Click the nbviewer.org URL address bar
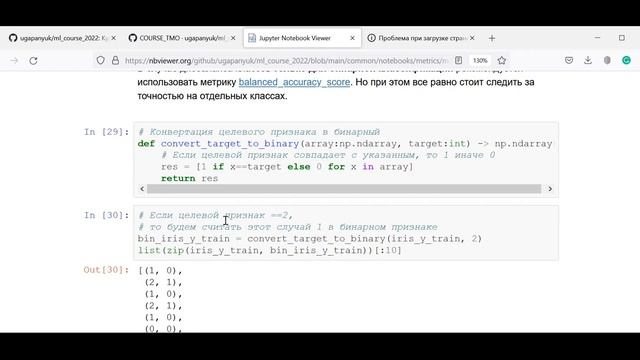The height and width of the screenshot is (360, 640). tap(286, 60)
